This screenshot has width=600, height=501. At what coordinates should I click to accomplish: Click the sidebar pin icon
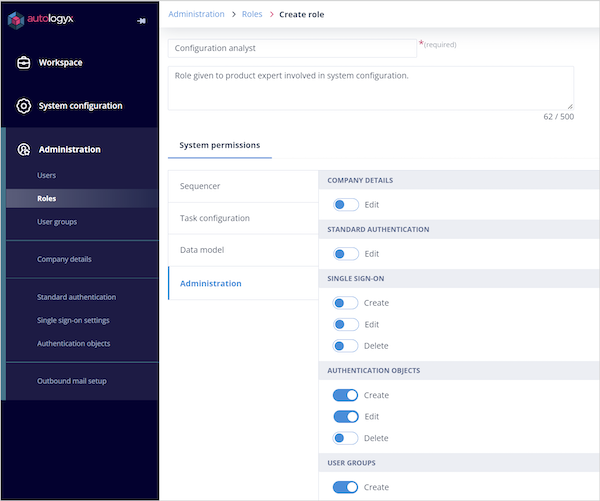141,21
